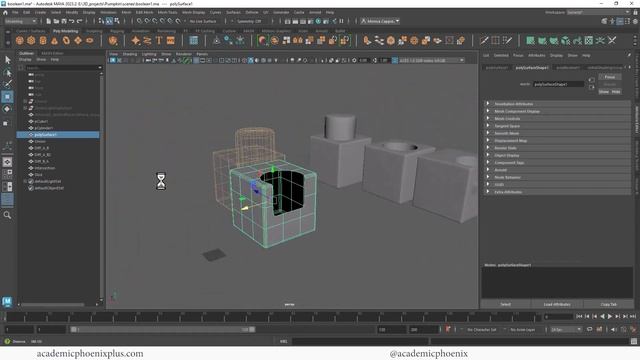
Task: Click the crossed lines icon at shelf end
Action: pos(612,40)
